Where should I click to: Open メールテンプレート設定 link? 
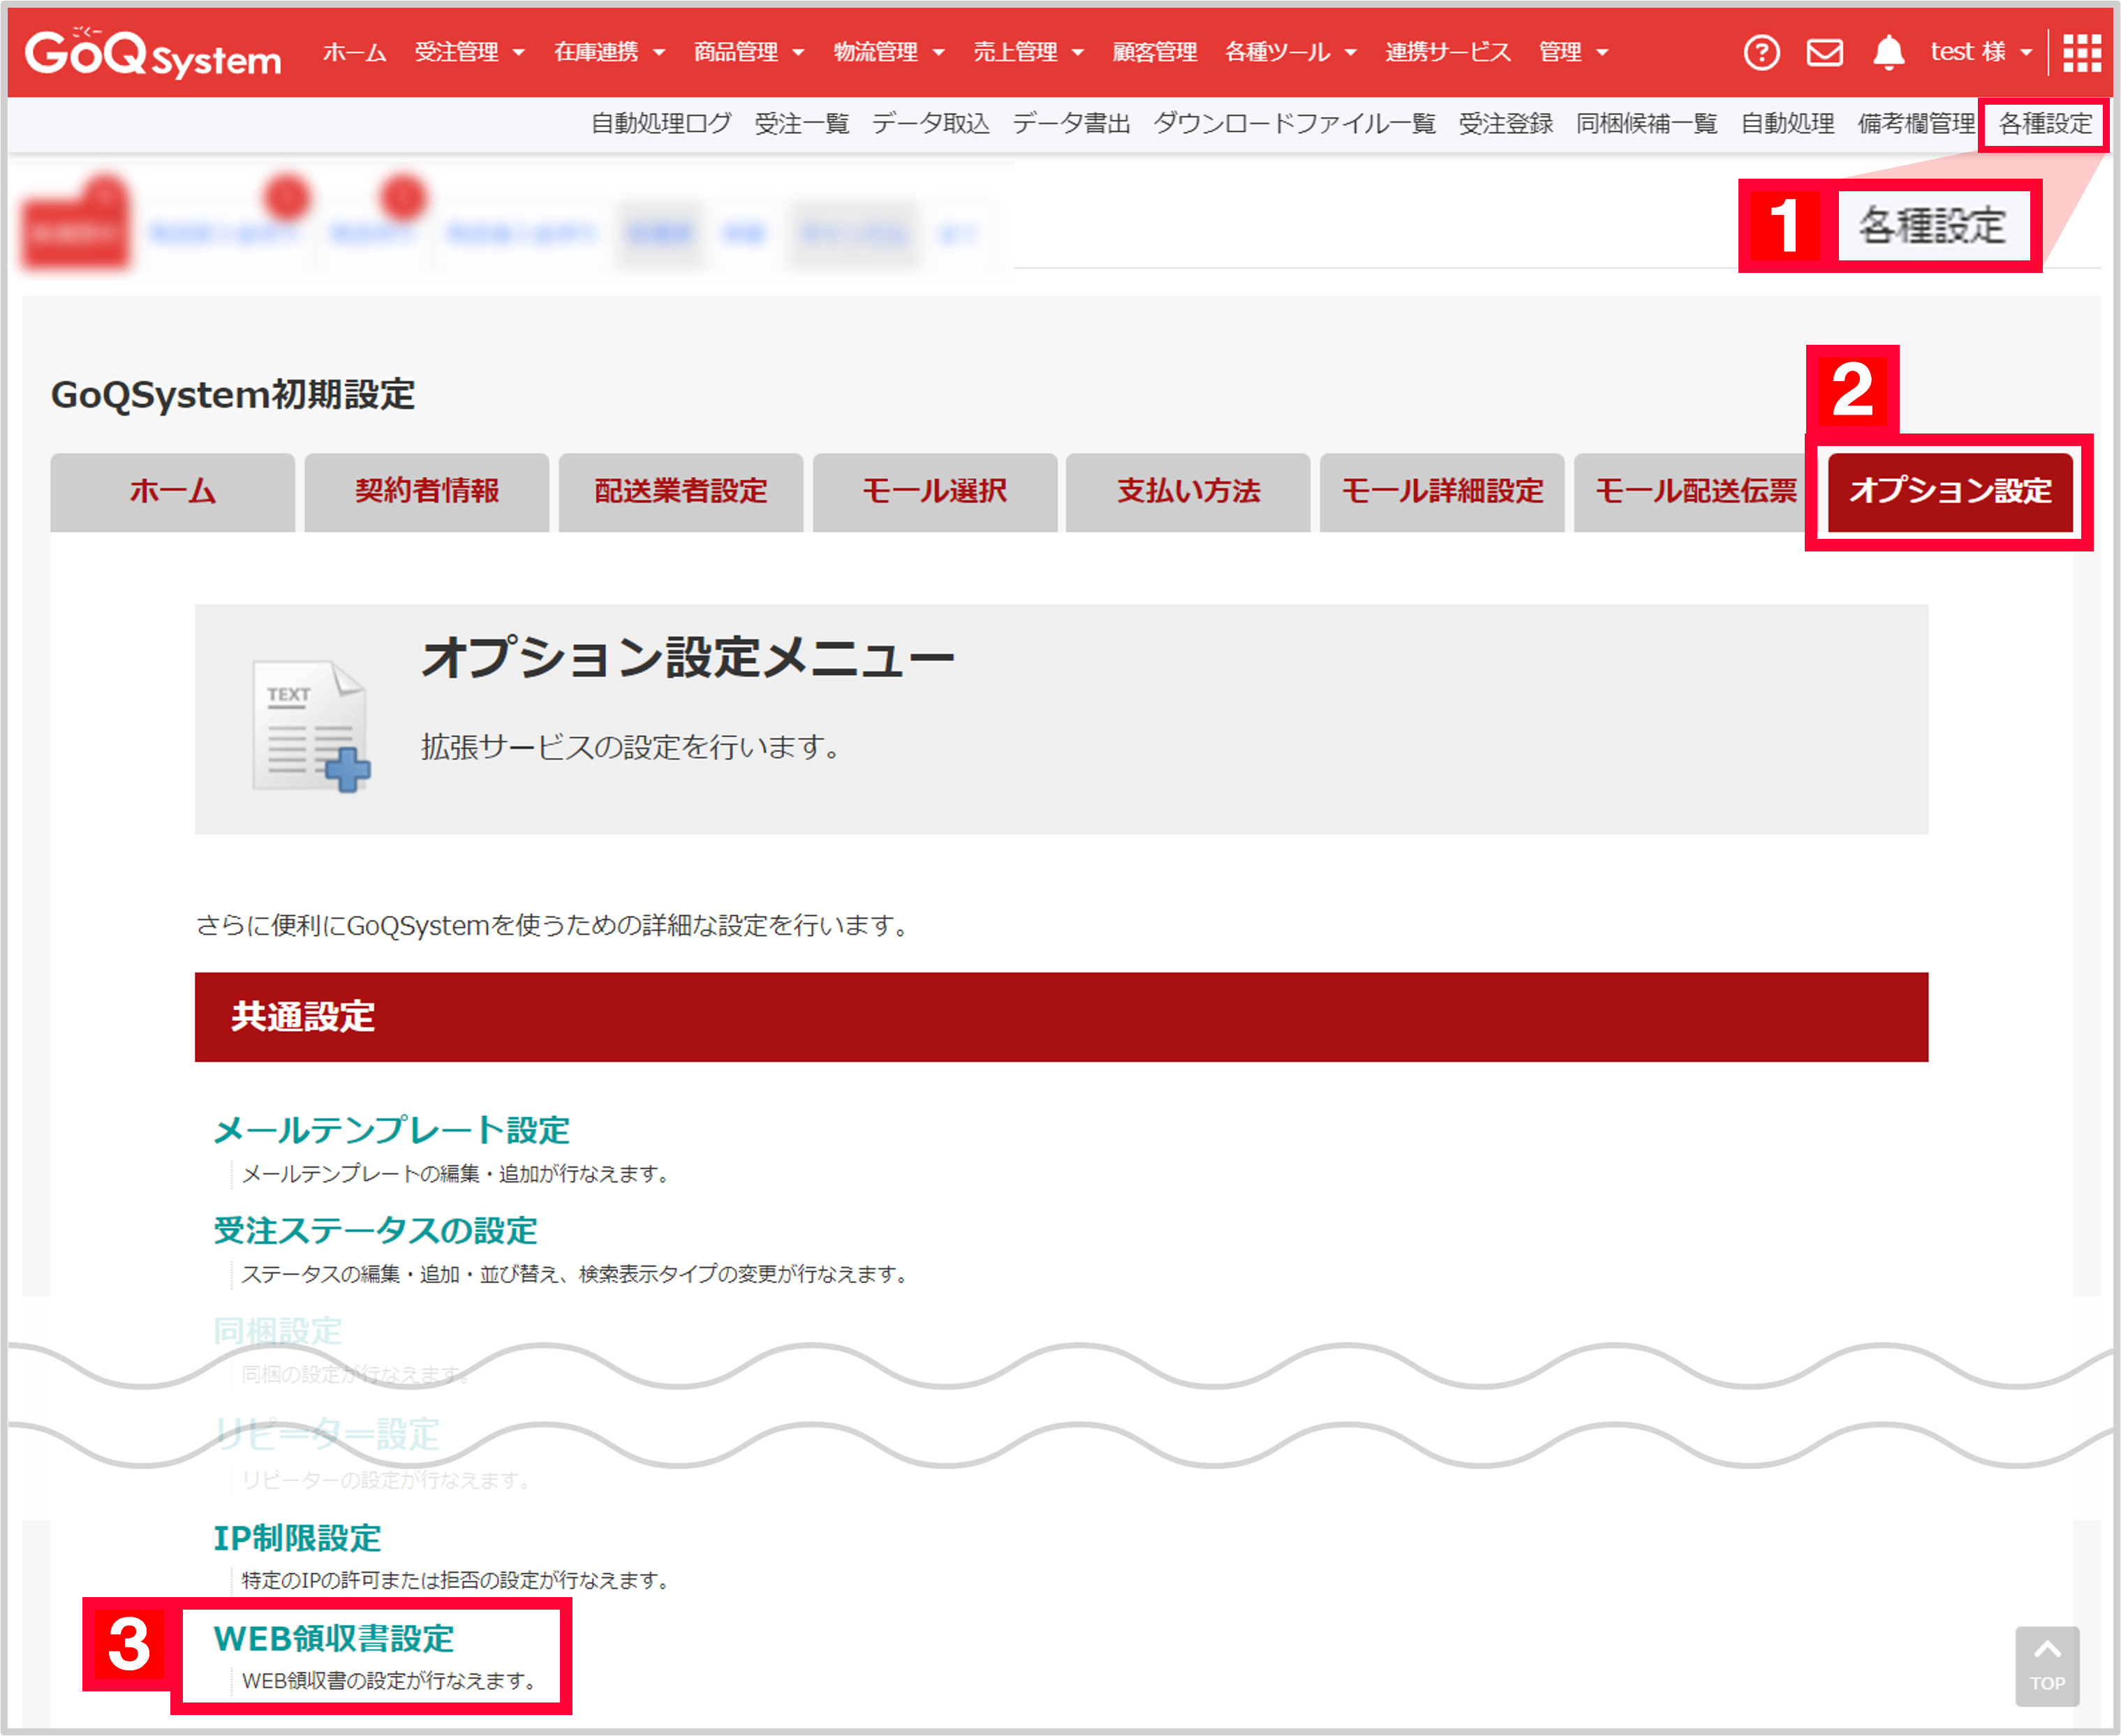(391, 1130)
